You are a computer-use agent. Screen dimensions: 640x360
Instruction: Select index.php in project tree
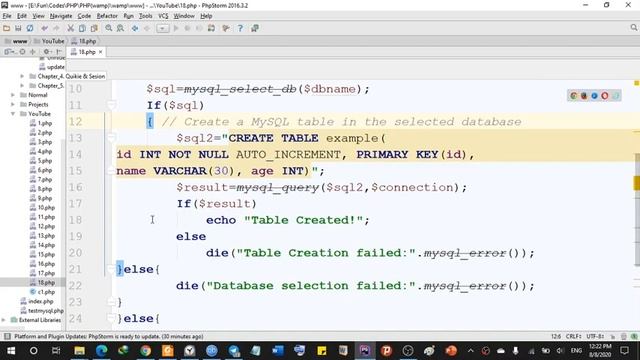pyautogui.click(x=37, y=302)
